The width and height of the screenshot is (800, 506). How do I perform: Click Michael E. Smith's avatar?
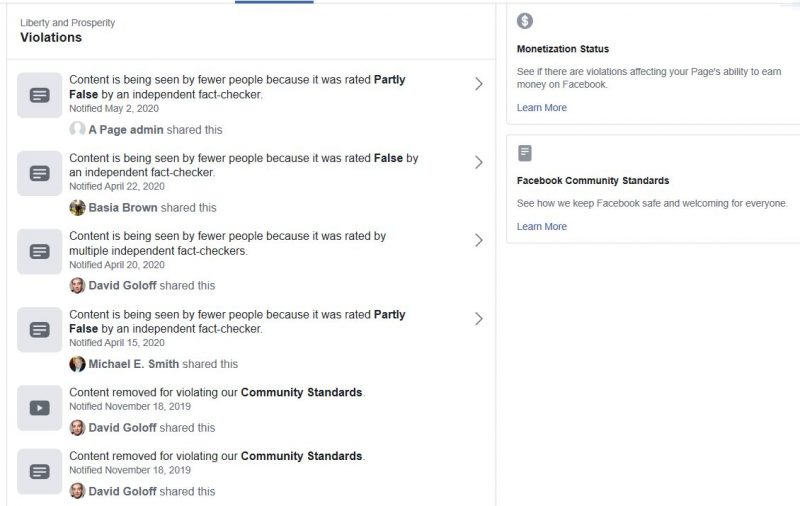click(x=78, y=364)
